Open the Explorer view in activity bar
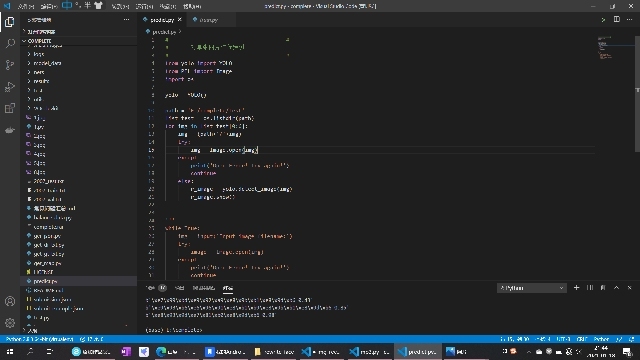Image resolution: width=640 pixels, height=360 pixels. coord(10,22)
